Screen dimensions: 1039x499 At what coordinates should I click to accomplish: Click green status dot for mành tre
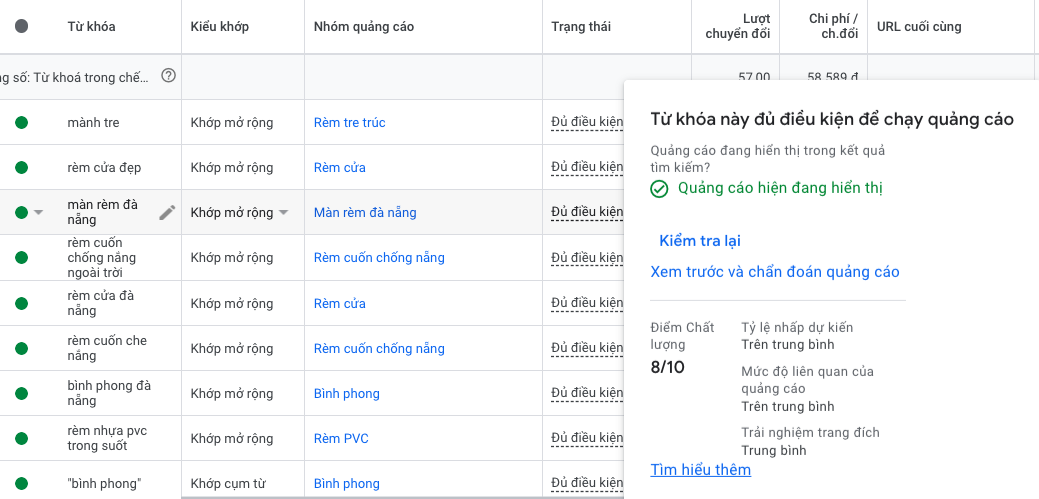[x=21, y=123]
